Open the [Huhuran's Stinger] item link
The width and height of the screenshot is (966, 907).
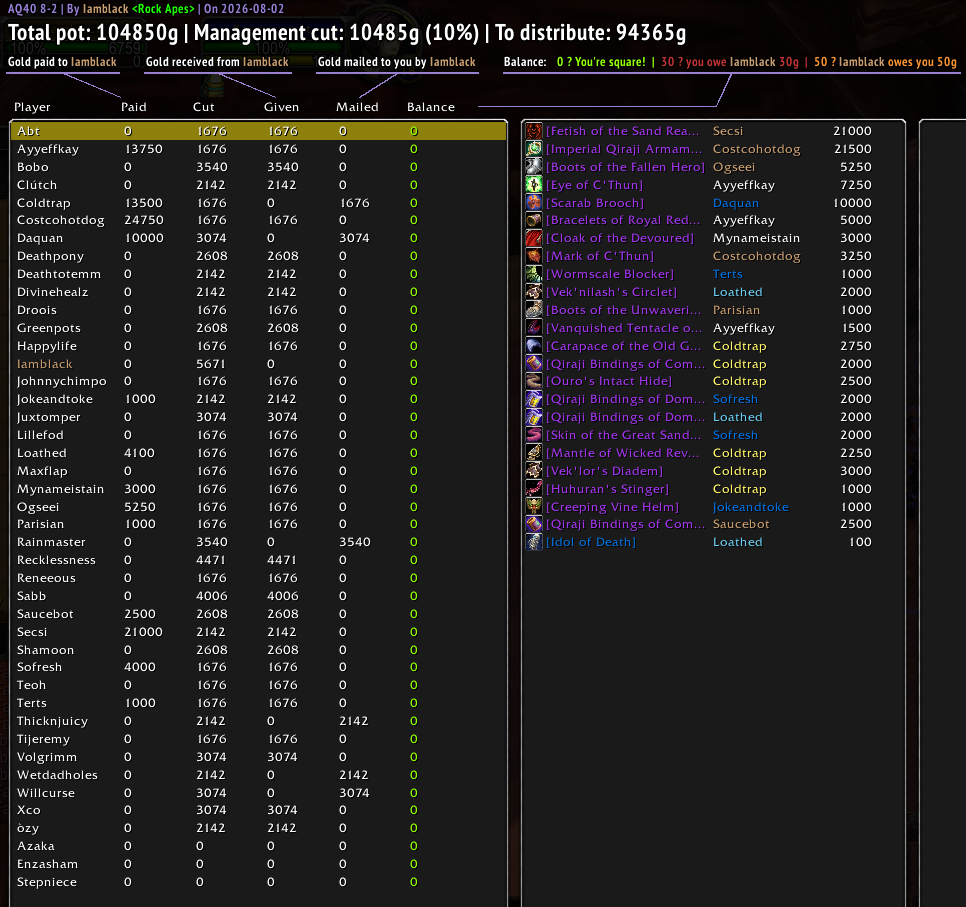607,489
